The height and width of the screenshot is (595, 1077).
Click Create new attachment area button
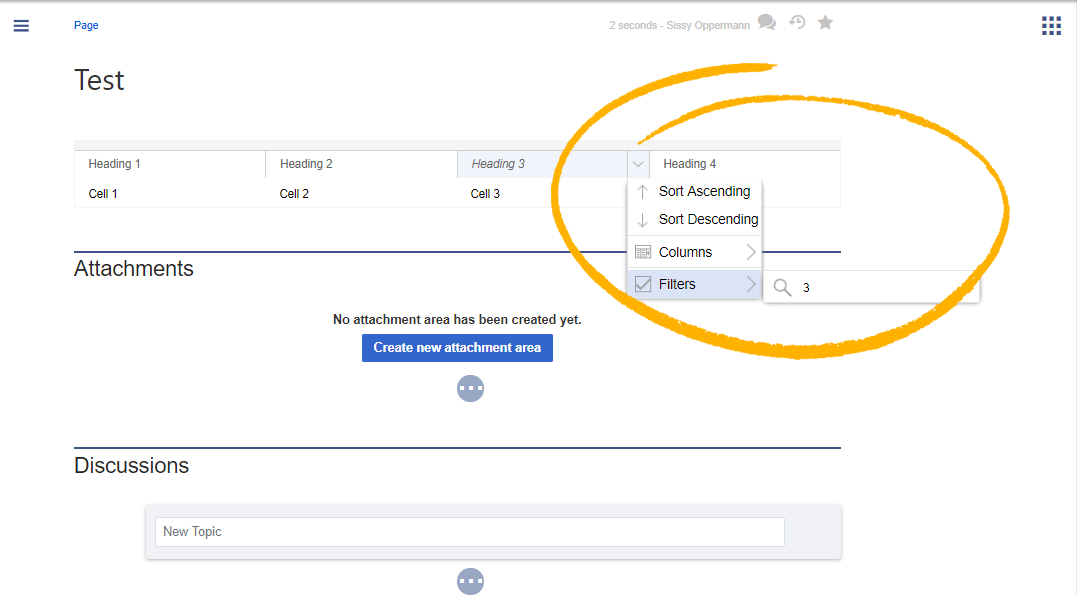coord(457,348)
